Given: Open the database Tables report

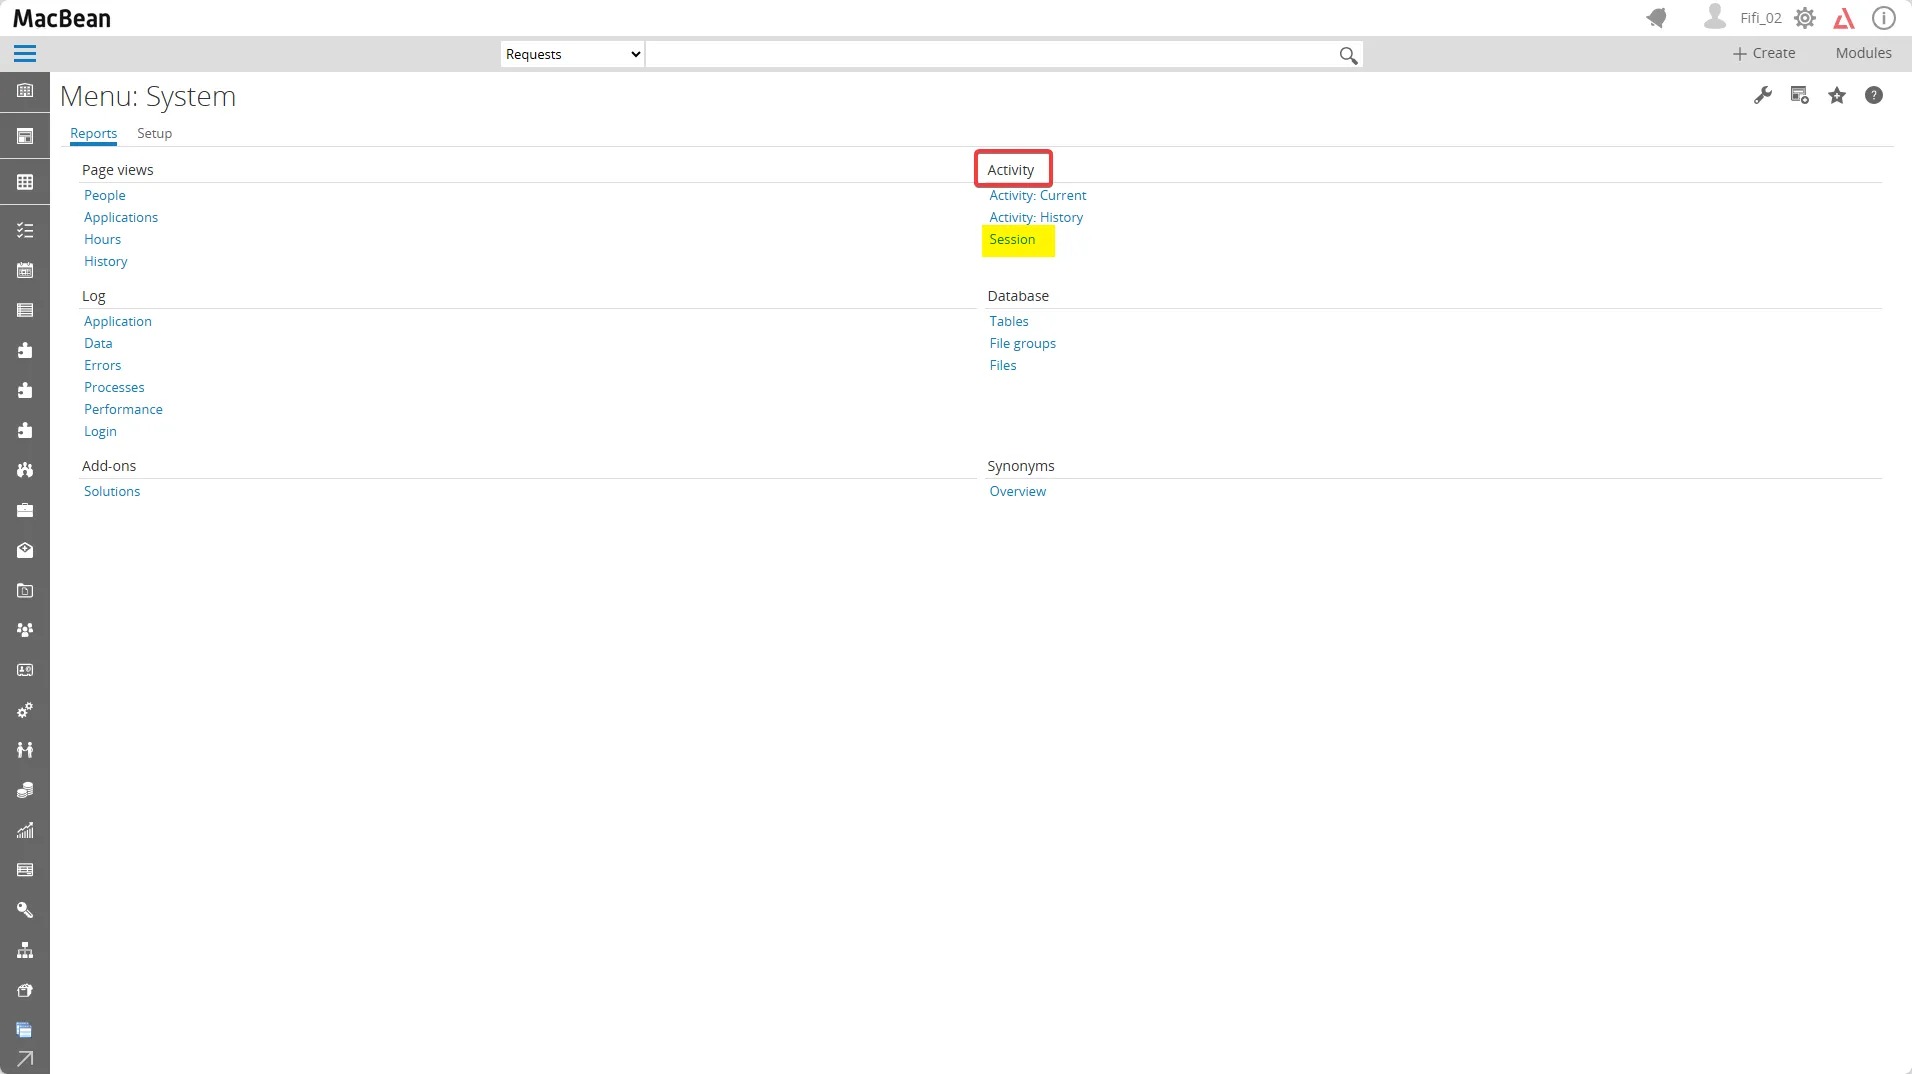Looking at the screenshot, I should pyautogui.click(x=1009, y=321).
